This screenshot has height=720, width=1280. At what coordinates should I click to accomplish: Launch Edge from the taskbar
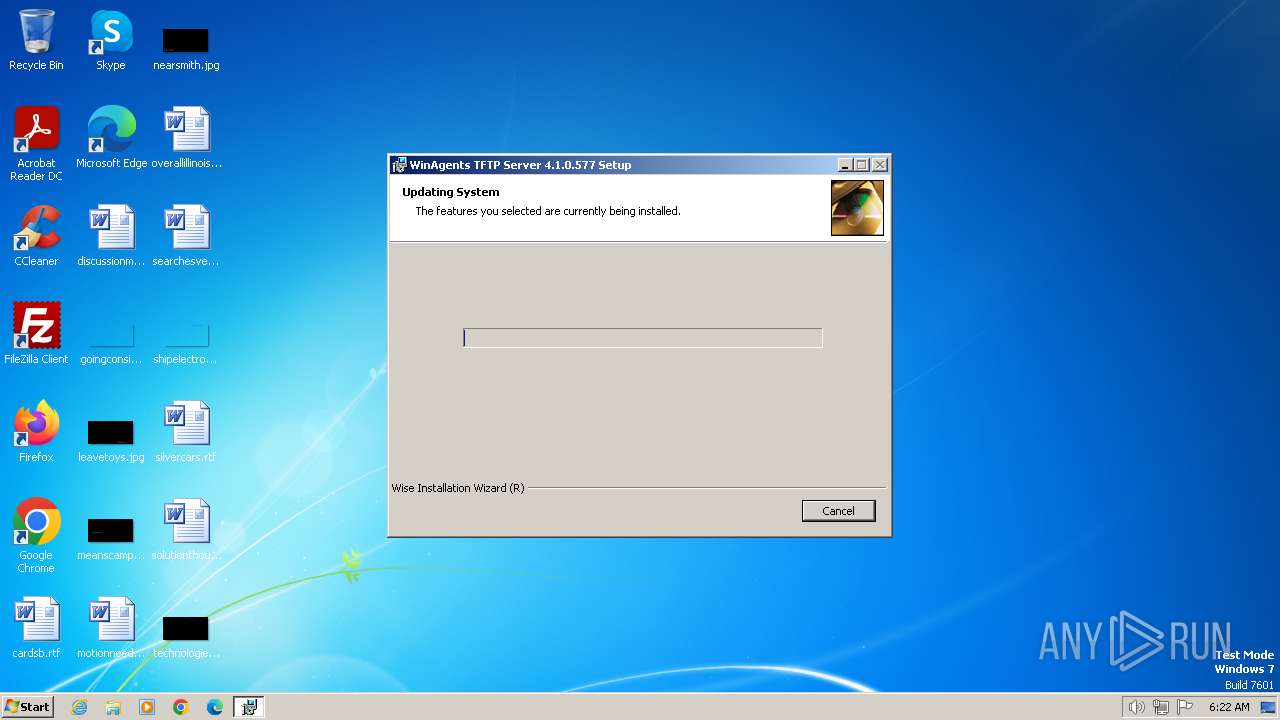click(215, 707)
